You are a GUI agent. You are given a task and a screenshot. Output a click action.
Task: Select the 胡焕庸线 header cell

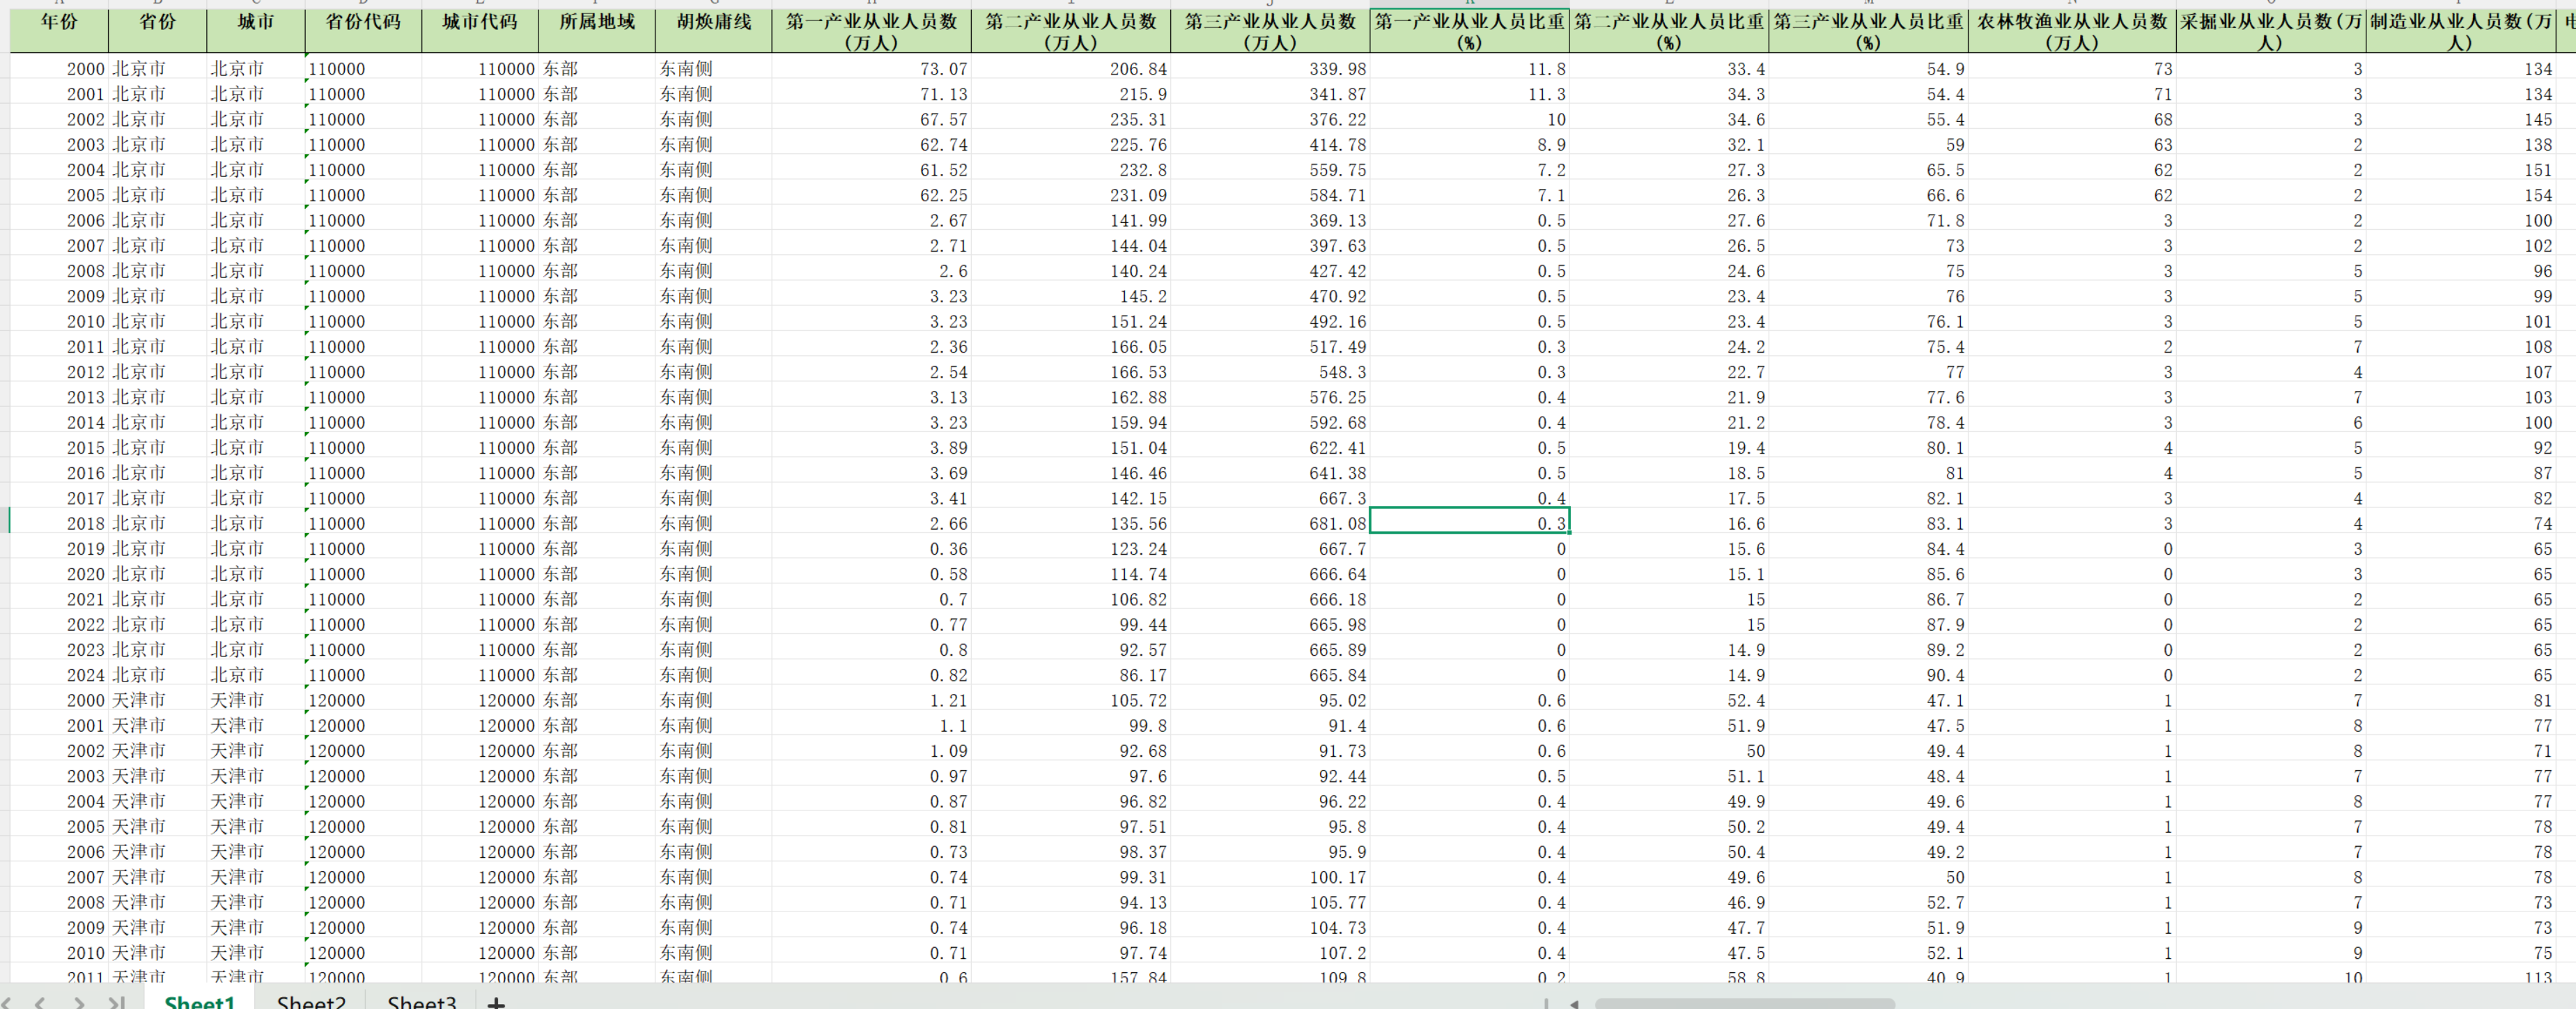coord(713,31)
